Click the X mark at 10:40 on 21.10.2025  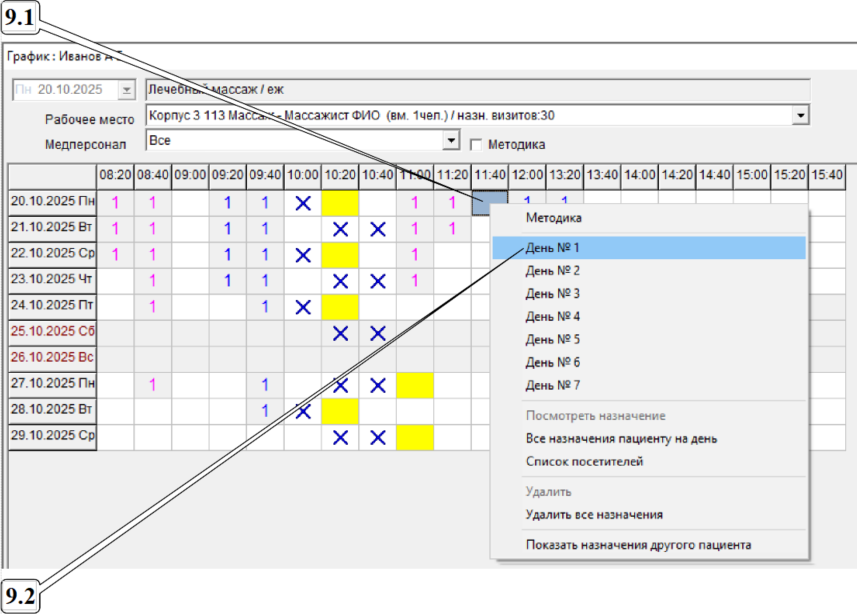(377, 228)
